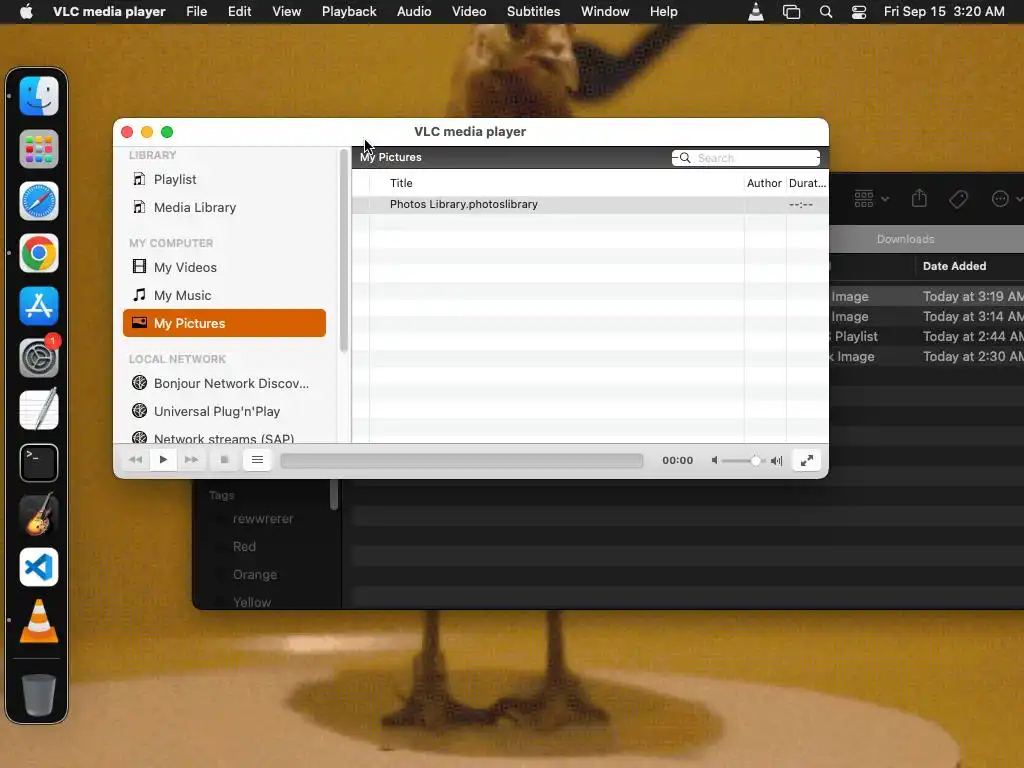Click the sidebar vertical scrollbar

coord(344,251)
